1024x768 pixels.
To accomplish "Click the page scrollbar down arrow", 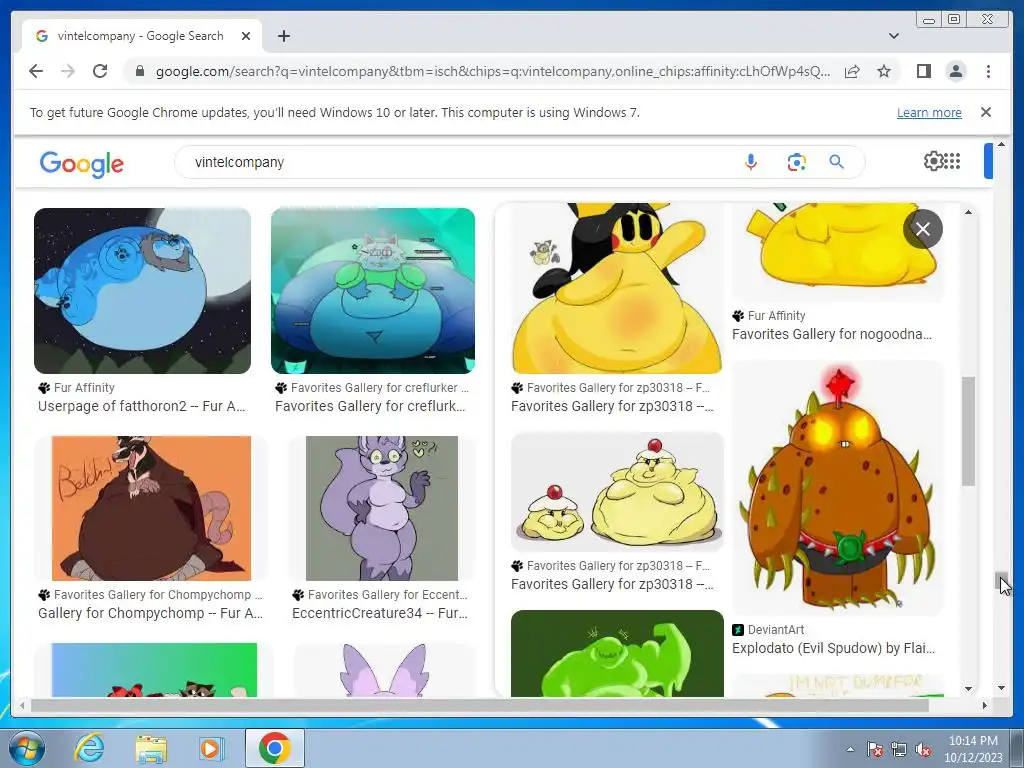I will tap(1001, 688).
